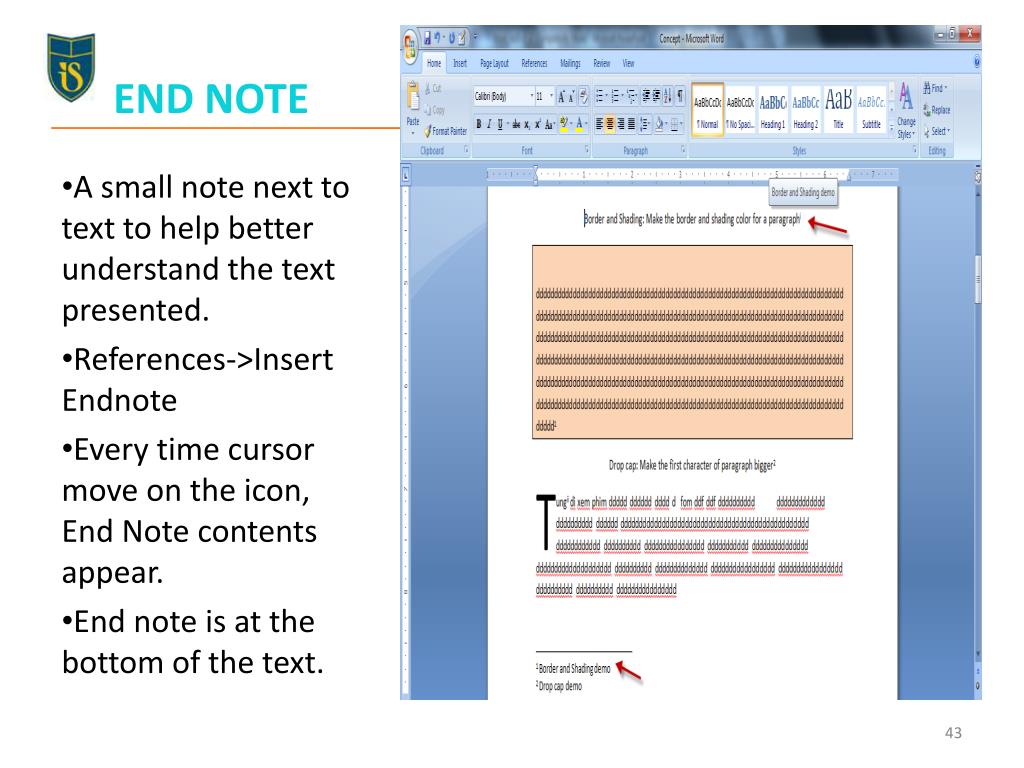
Task: Click Increase Indent icon
Action: coord(657,96)
